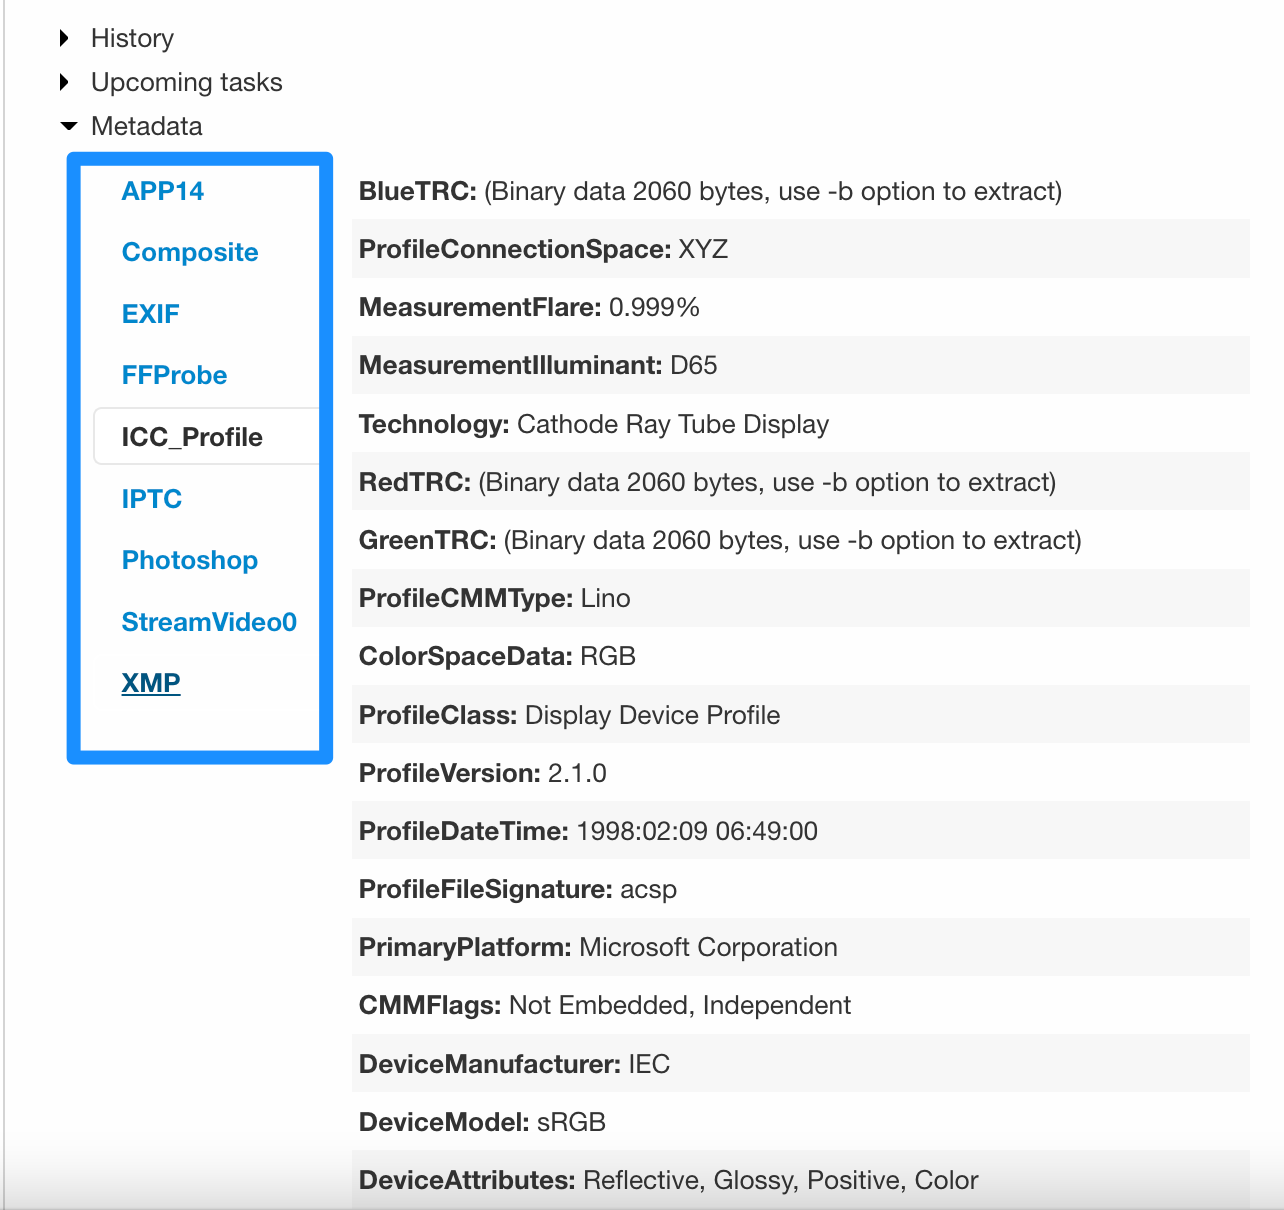Click the ProfileConnectionSpace: XYZ row
Image resolution: width=1284 pixels, height=1210 pixels.
coord(801,249)
